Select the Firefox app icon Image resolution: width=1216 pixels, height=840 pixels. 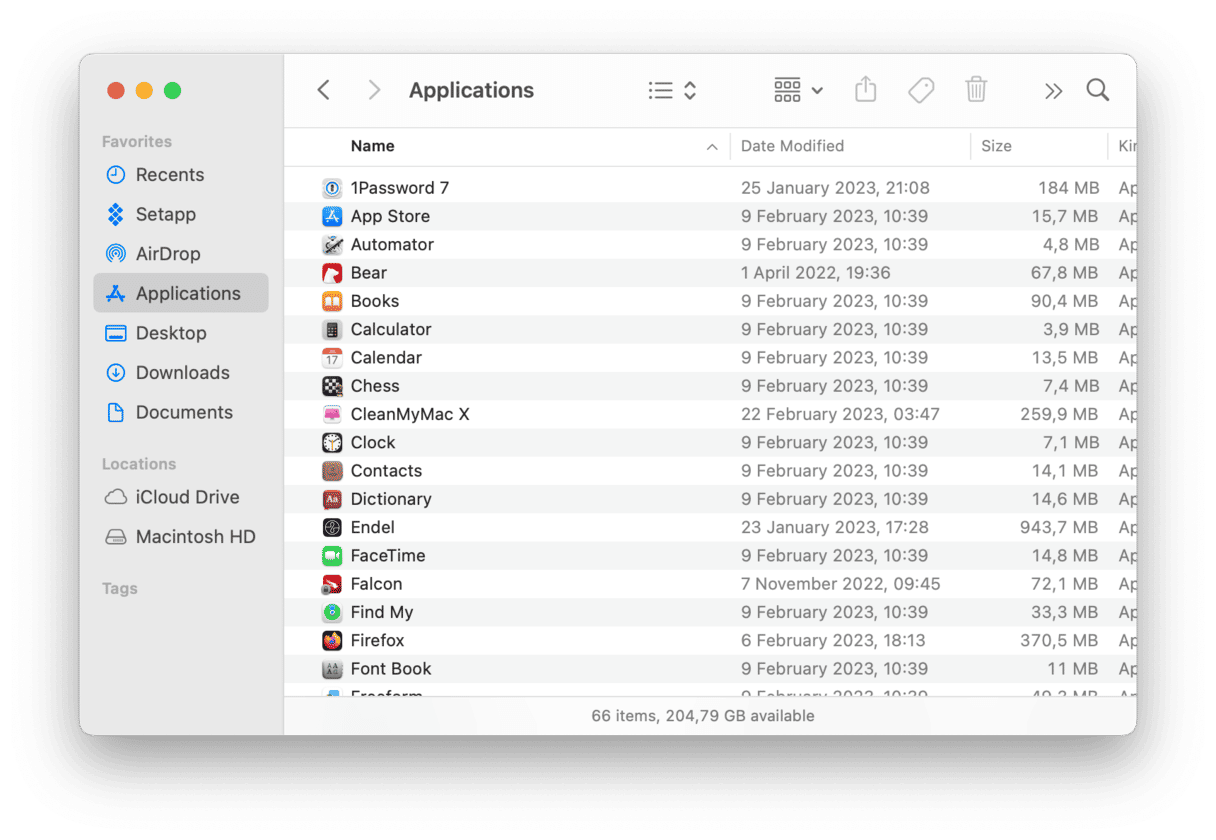click(x=332, y=640)
